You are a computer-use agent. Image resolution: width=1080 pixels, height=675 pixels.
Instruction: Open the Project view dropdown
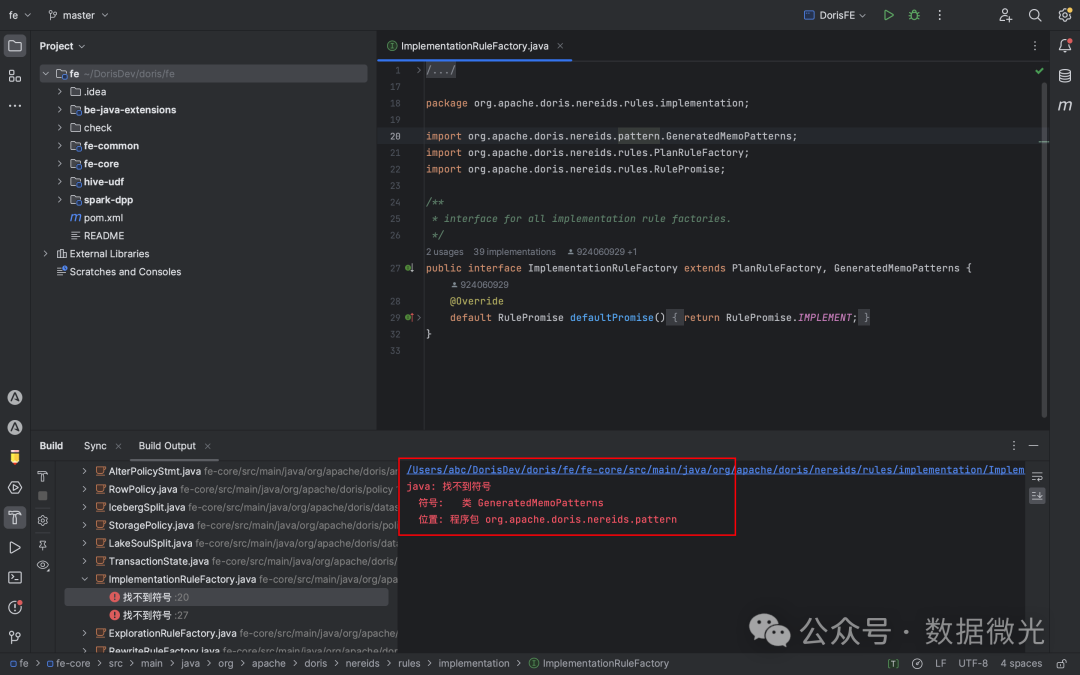62,46
